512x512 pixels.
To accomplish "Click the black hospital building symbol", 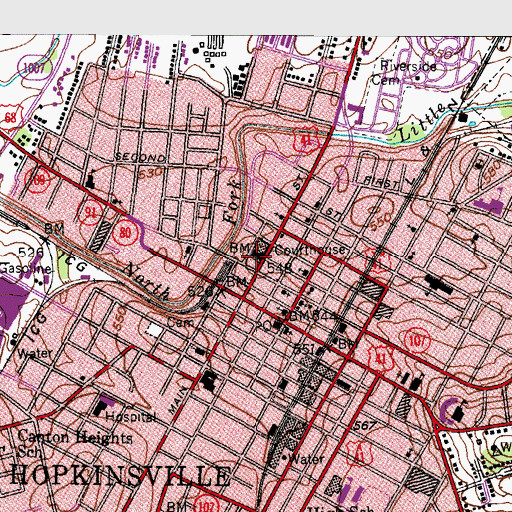I will [99, 407].
